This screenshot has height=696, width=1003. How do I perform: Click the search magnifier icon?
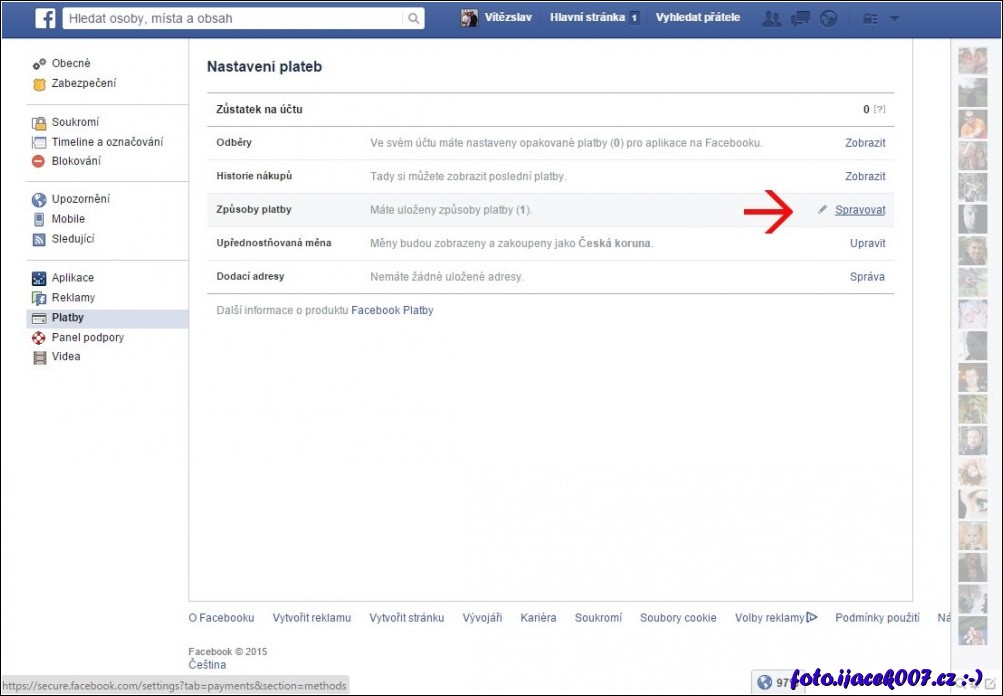413,18
